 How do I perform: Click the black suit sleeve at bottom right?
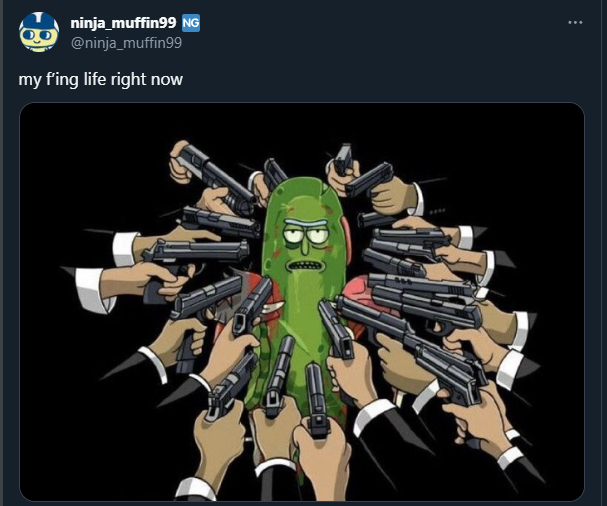[x=528, y=470]
